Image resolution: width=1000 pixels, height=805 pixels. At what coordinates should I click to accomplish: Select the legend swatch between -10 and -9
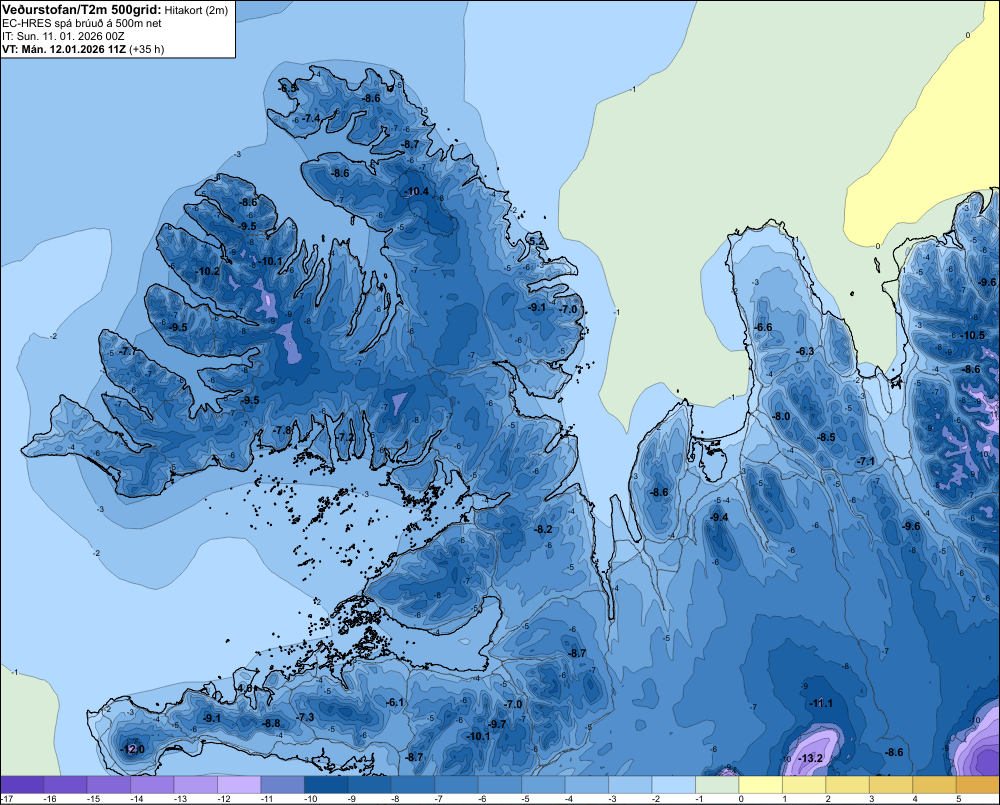tap(326, 785)
